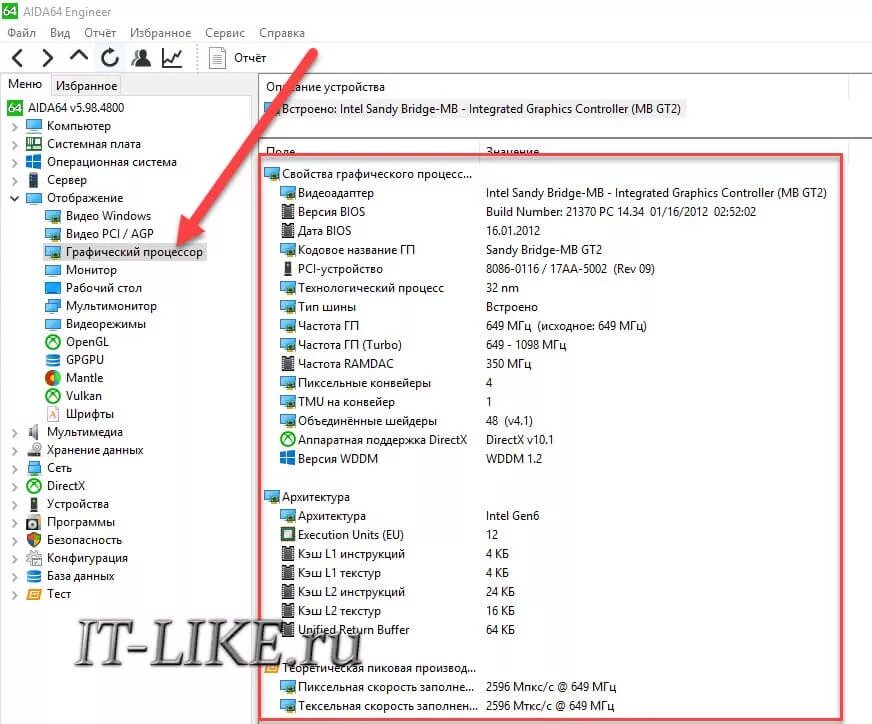
Task: Go up one level with the Up arrow
Action: (x=79, y=56)
